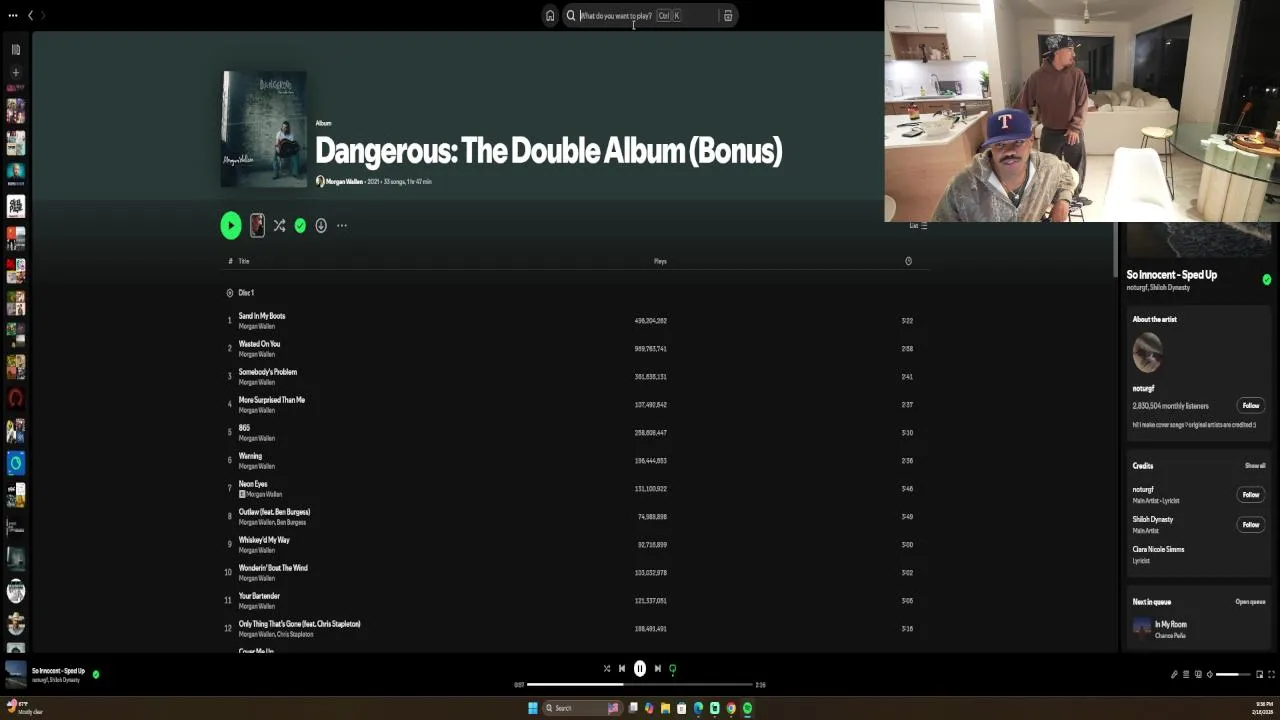The width and height of the screenshot is (1280, 720).
Task: Open the album preview thumbnail beside play button
Action: [x=257, y=226]
